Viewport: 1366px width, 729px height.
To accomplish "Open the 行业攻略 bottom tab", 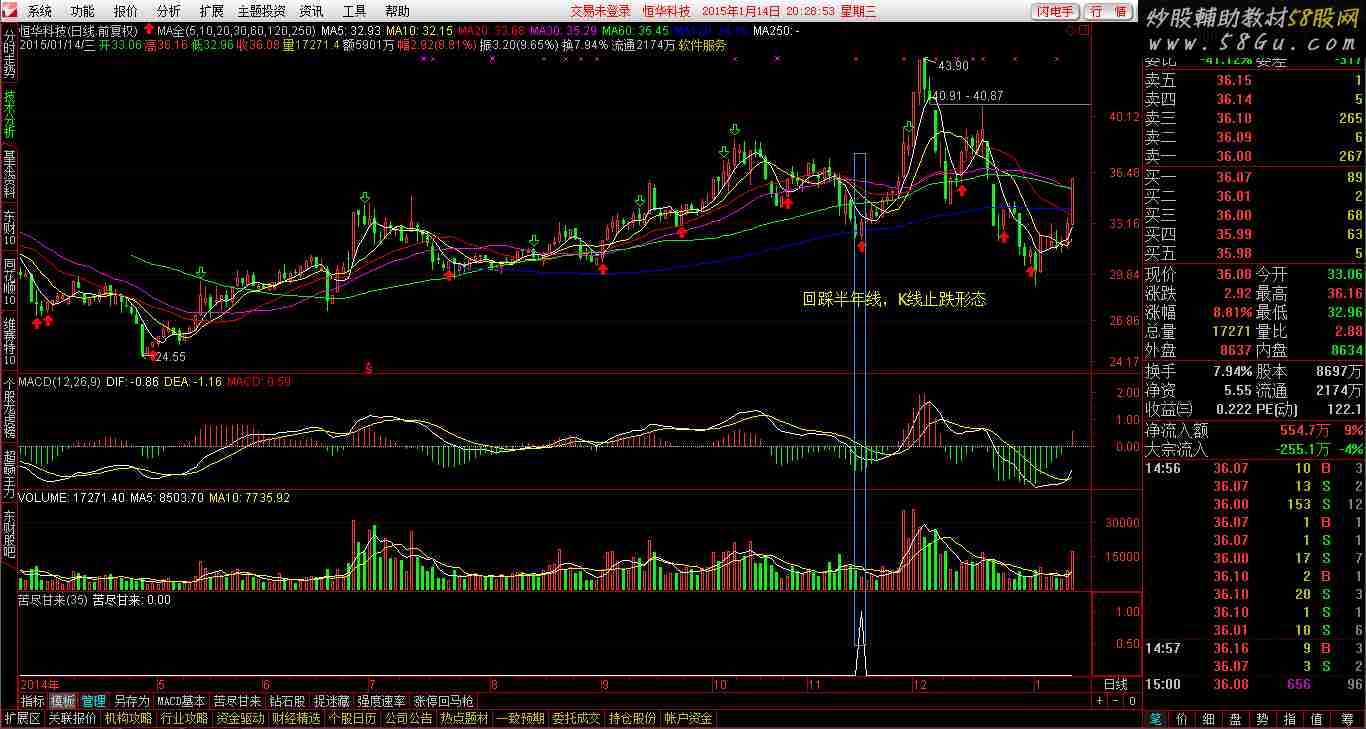I will click(x=184, y=718).
